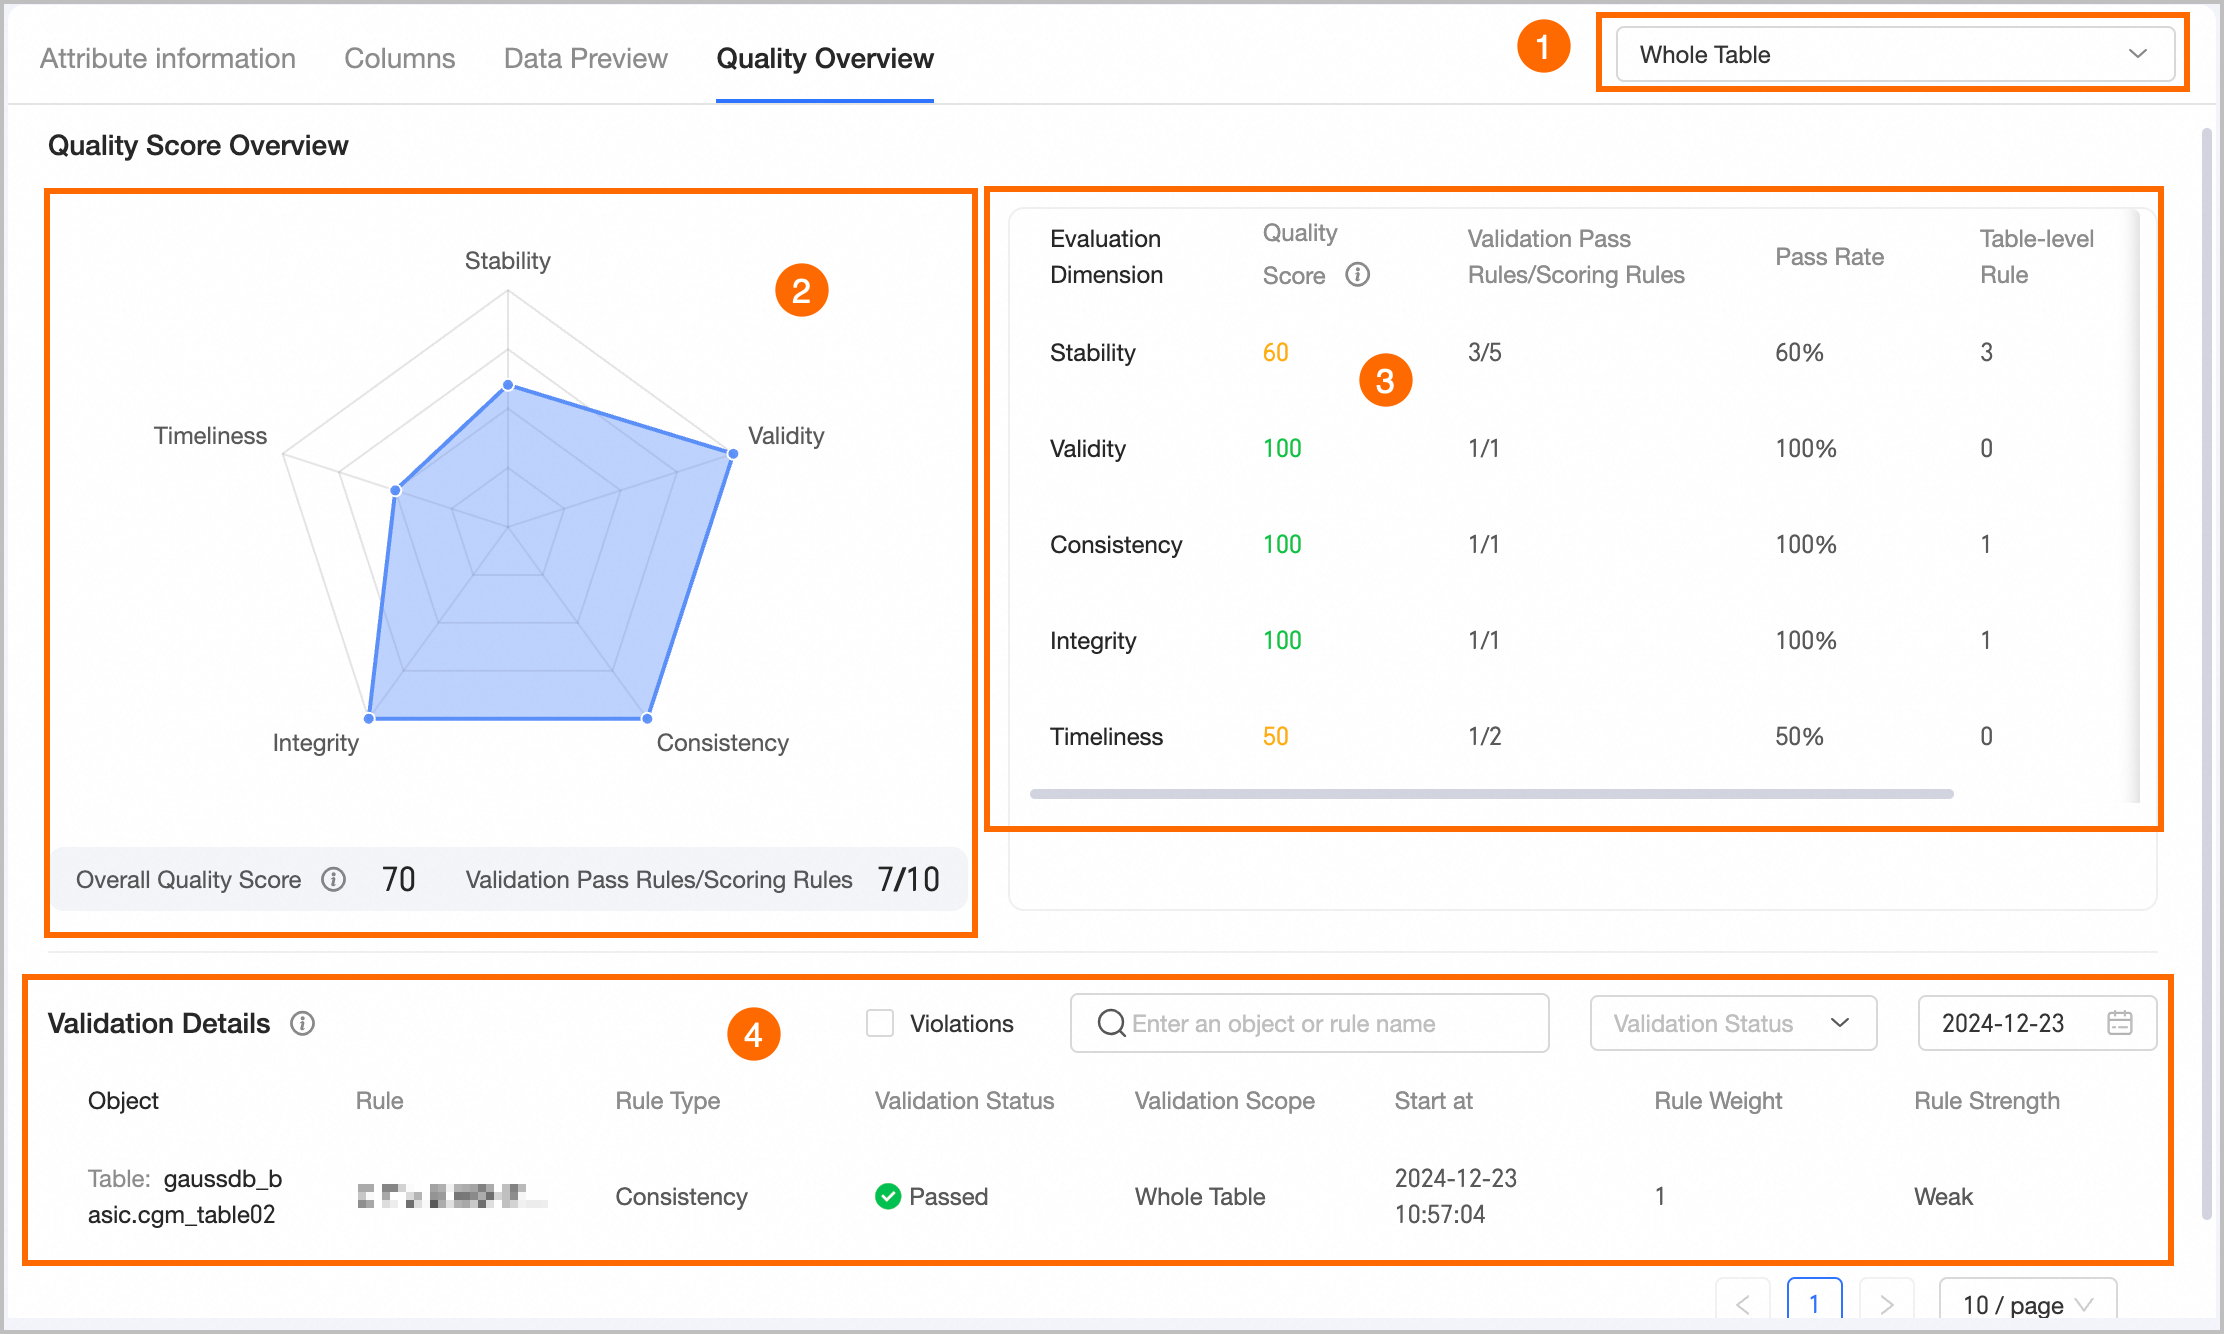Click page number 1 button
Screen dimensions: 2224x1334
(x=1814, y=1303)
